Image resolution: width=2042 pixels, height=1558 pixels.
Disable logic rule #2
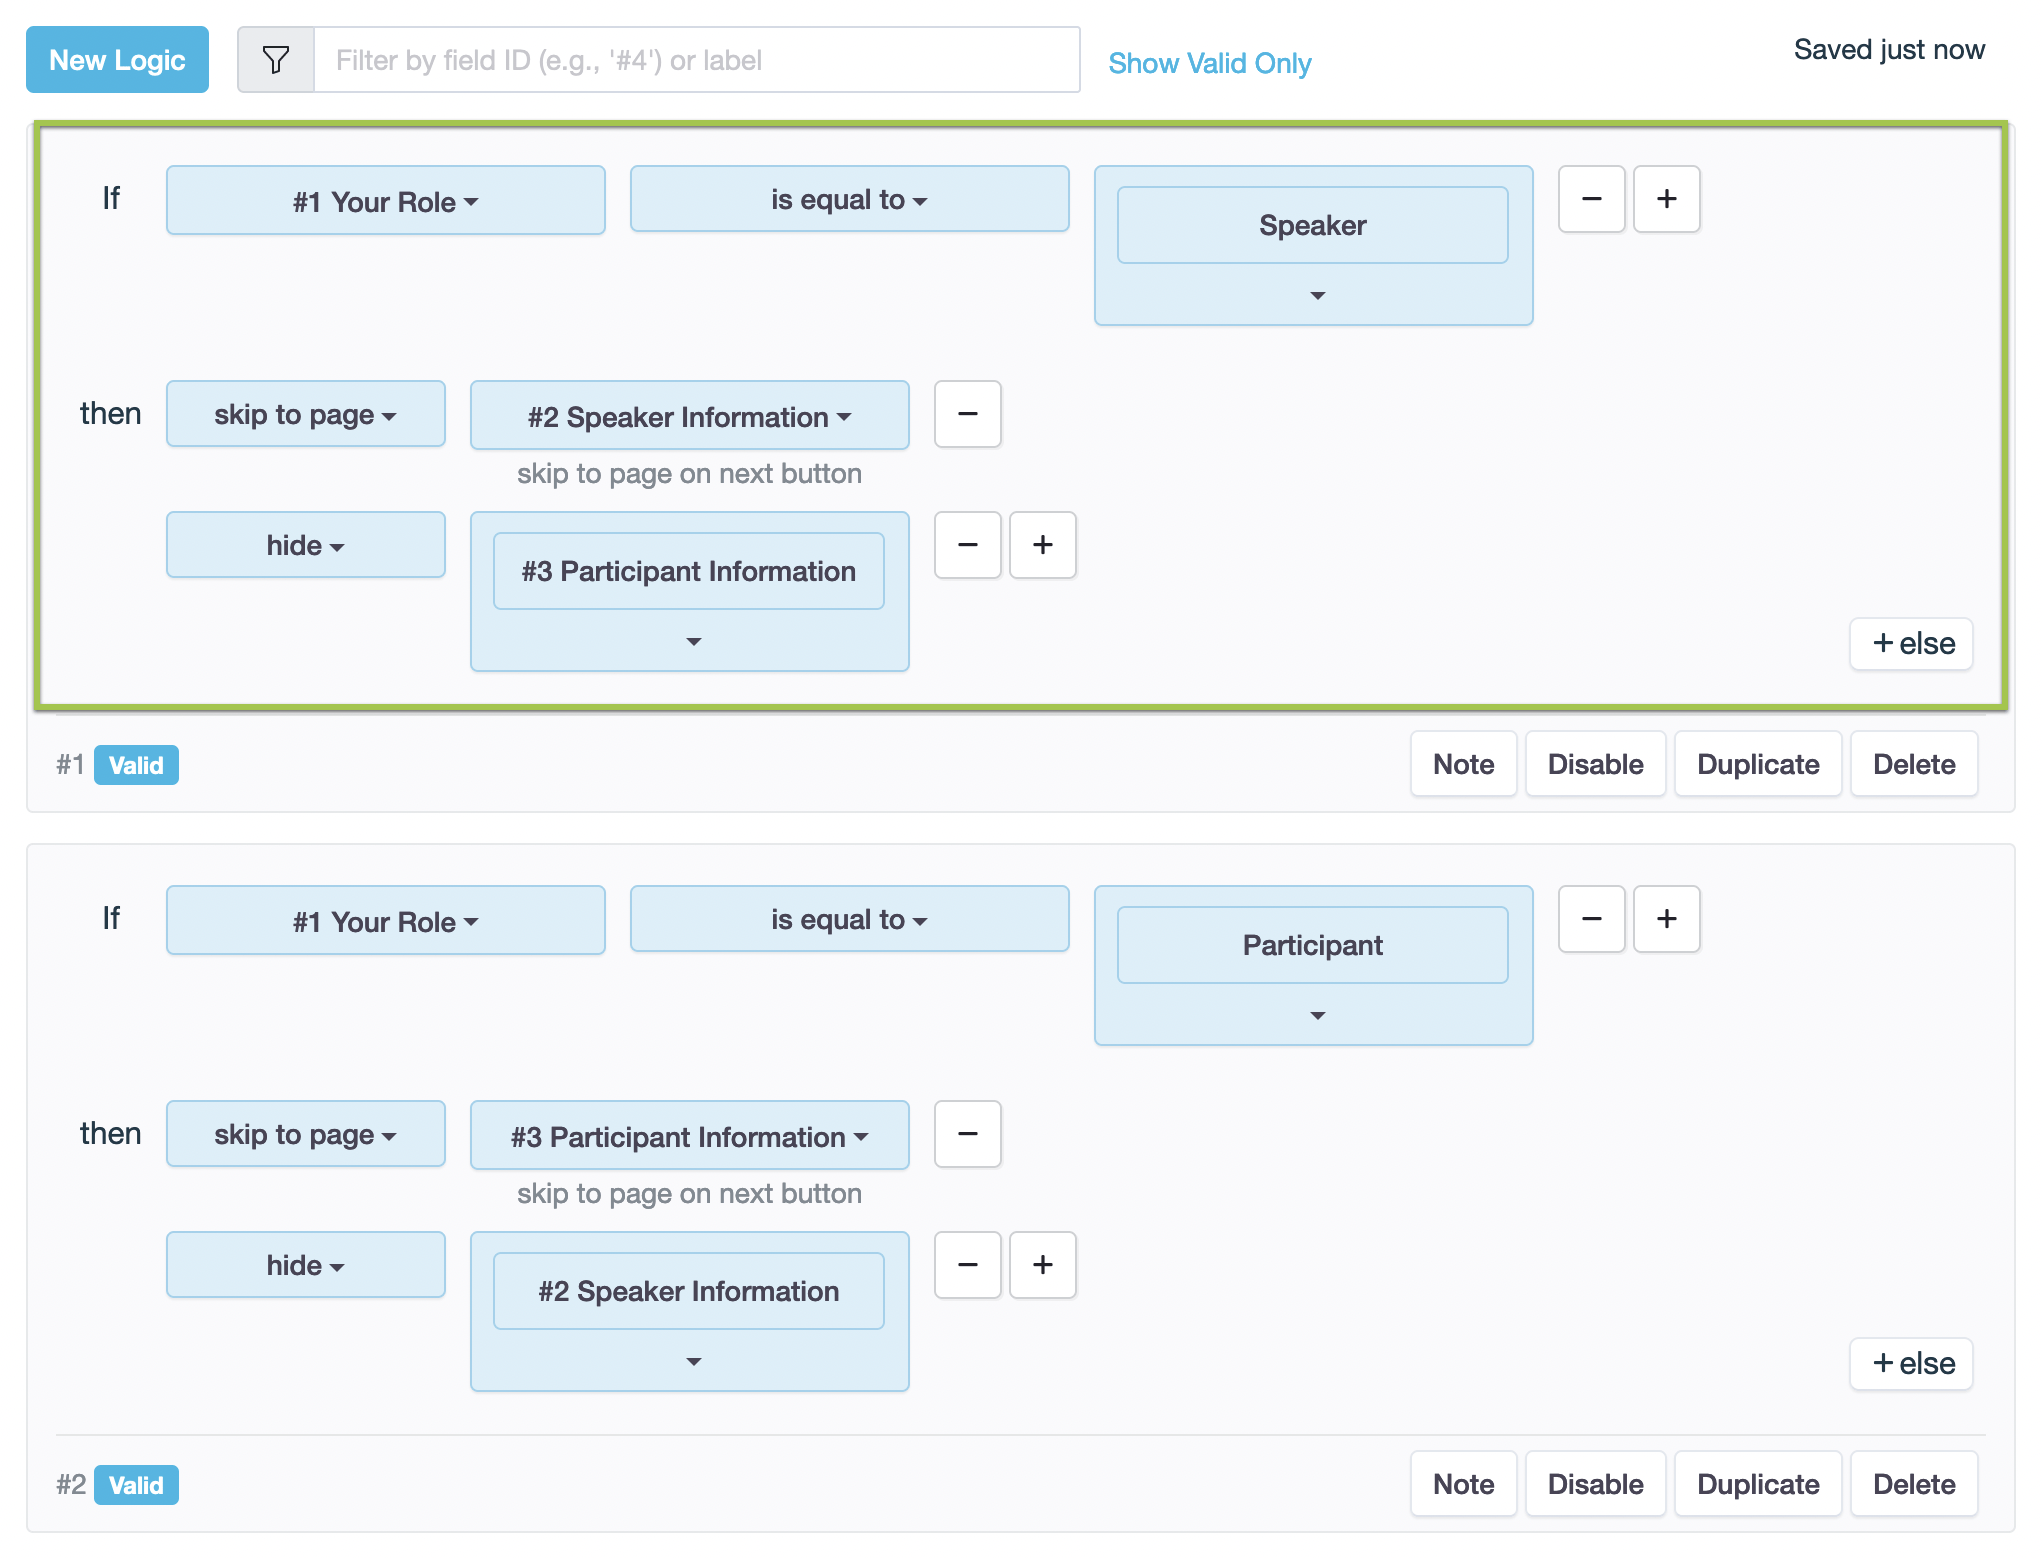pos(1594,1484)
